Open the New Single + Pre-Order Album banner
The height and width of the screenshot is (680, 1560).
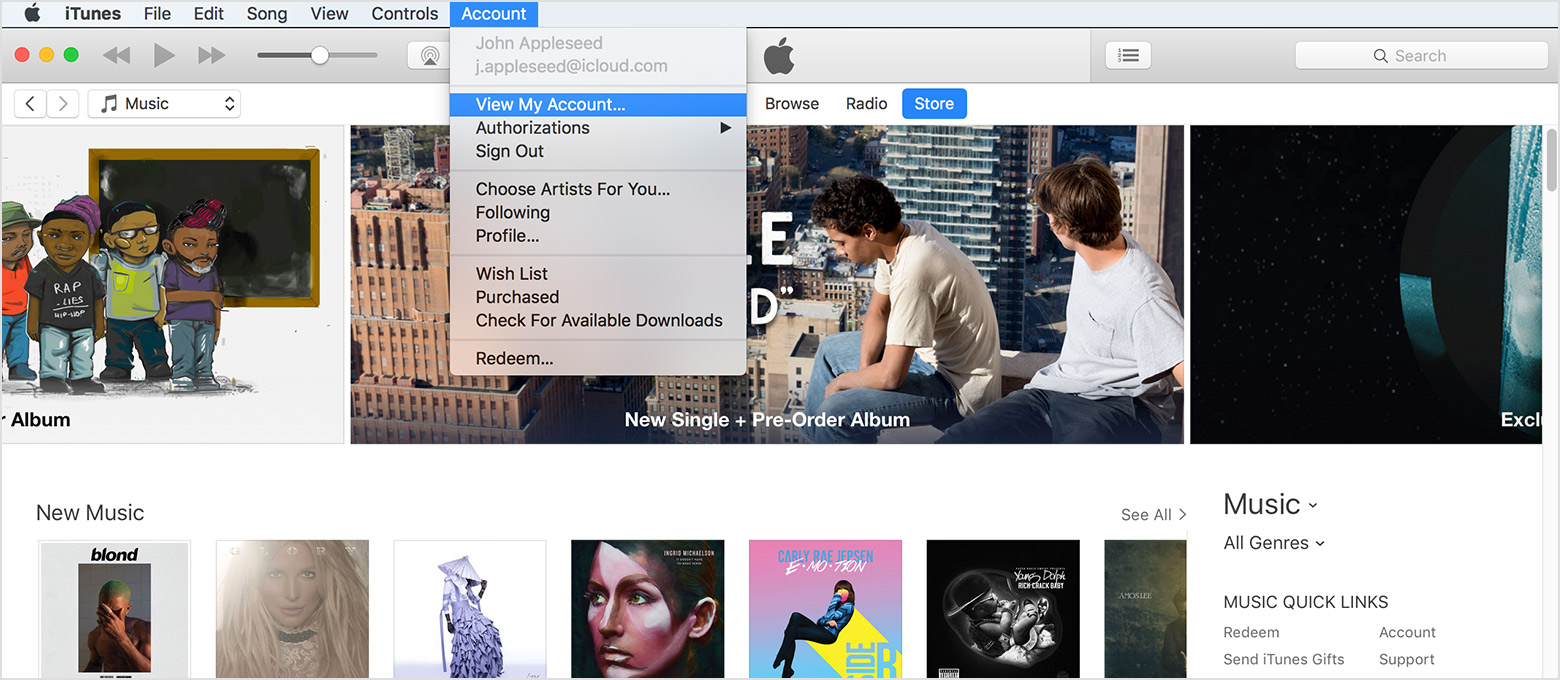coord(767,284)
